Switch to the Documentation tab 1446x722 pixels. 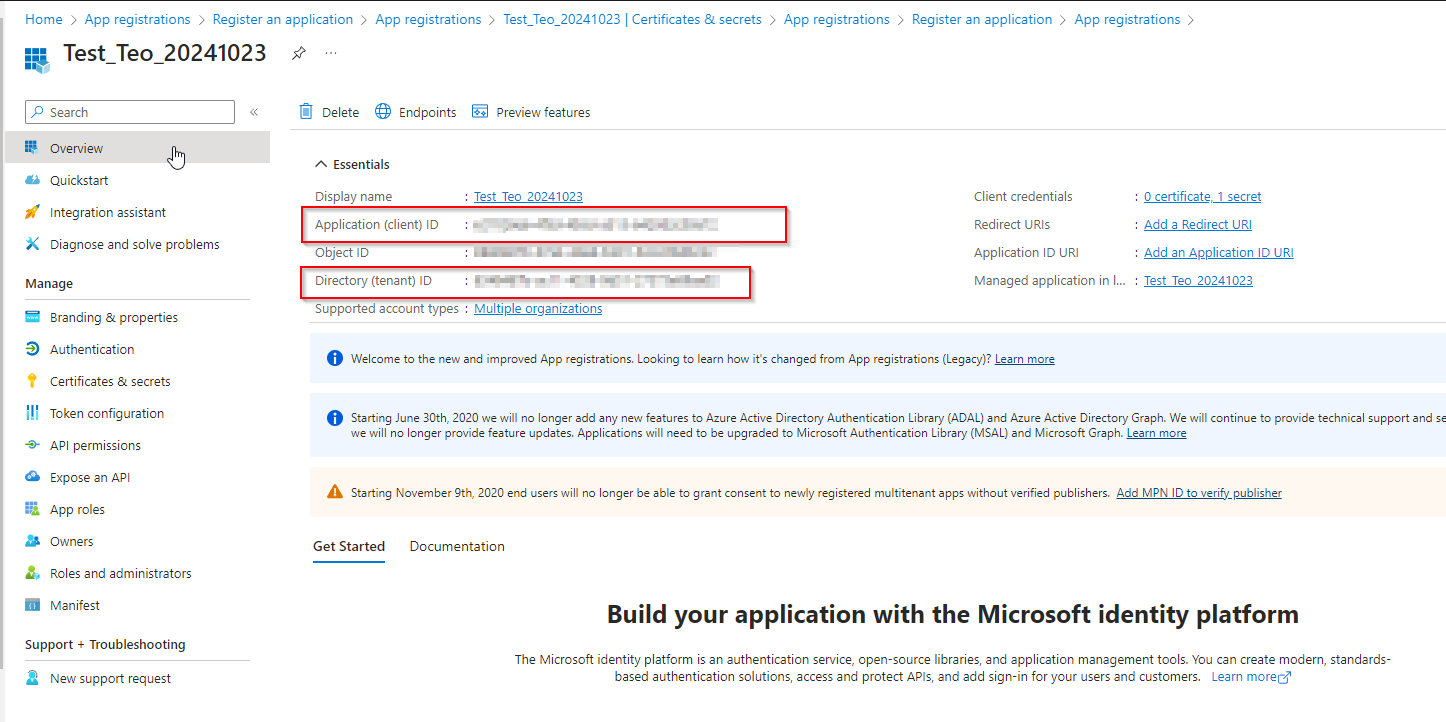click(x=457, y=546)
